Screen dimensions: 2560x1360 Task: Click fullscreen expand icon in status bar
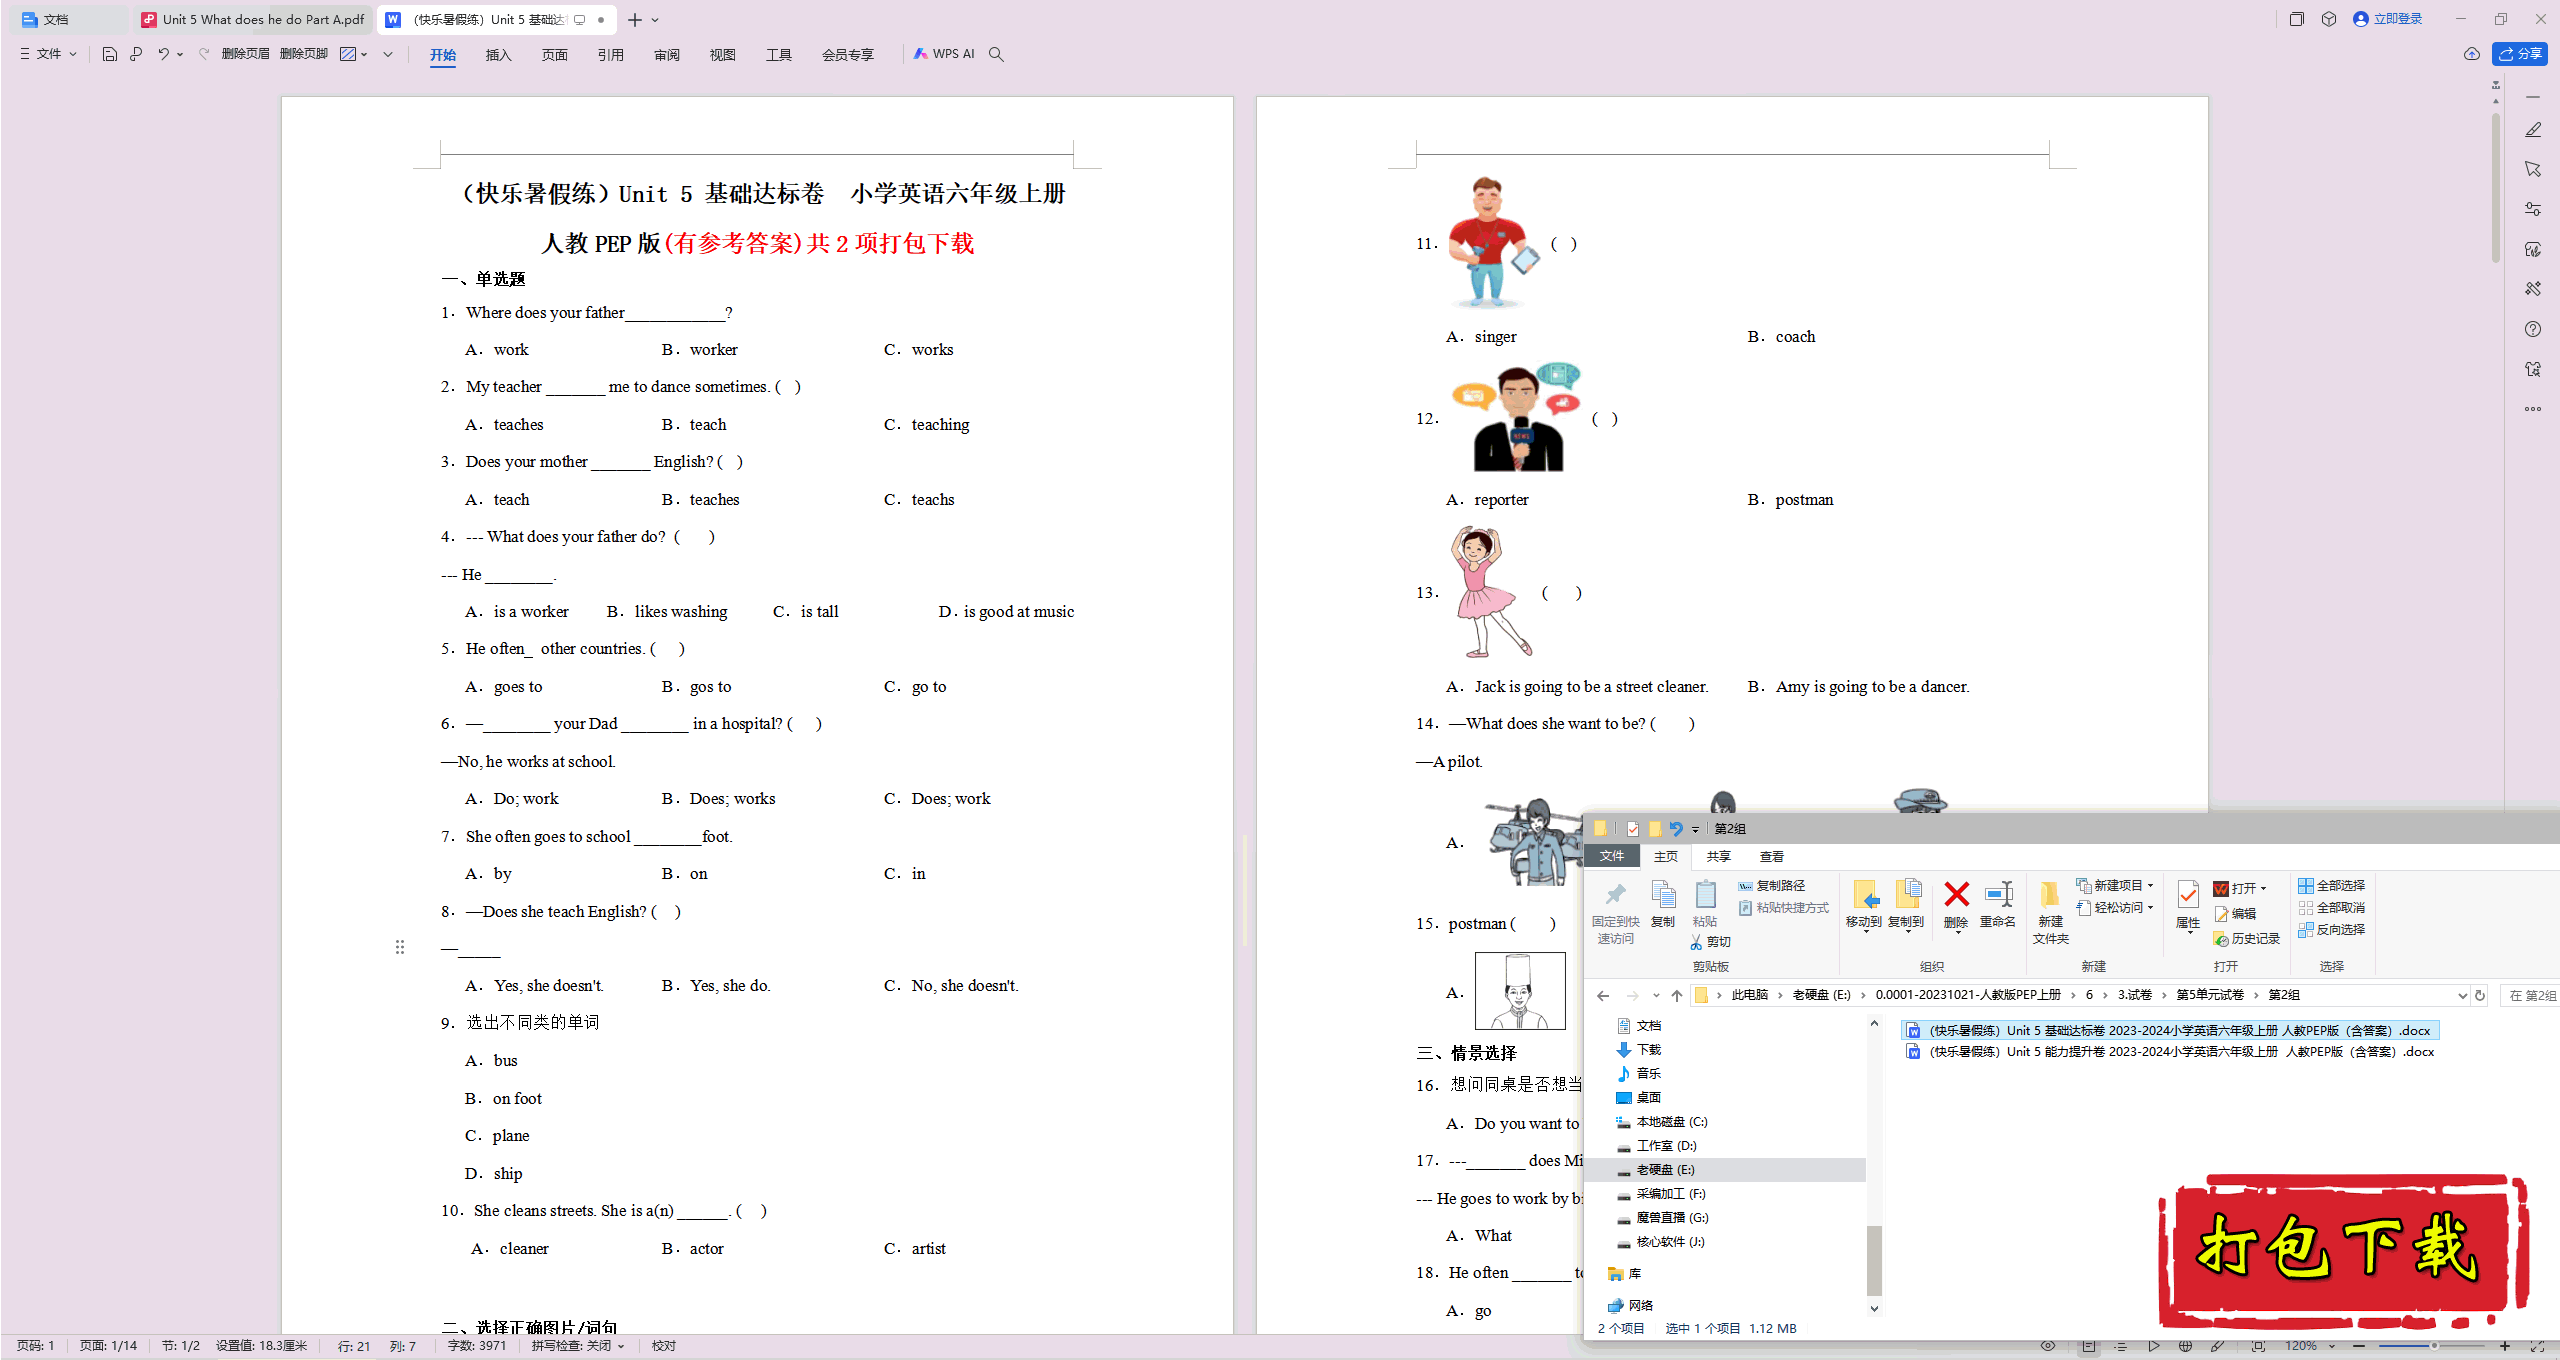click(x=2536, y=1346)
